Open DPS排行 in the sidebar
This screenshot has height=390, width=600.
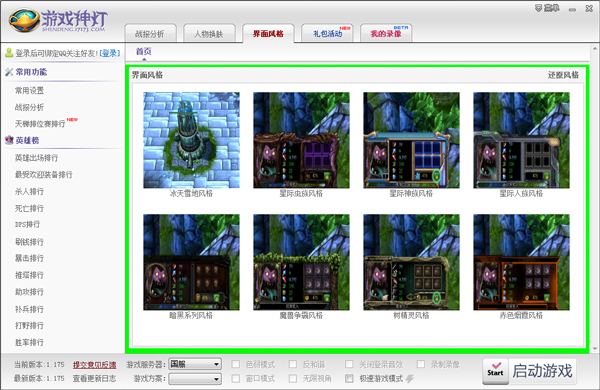click(28, 224)
